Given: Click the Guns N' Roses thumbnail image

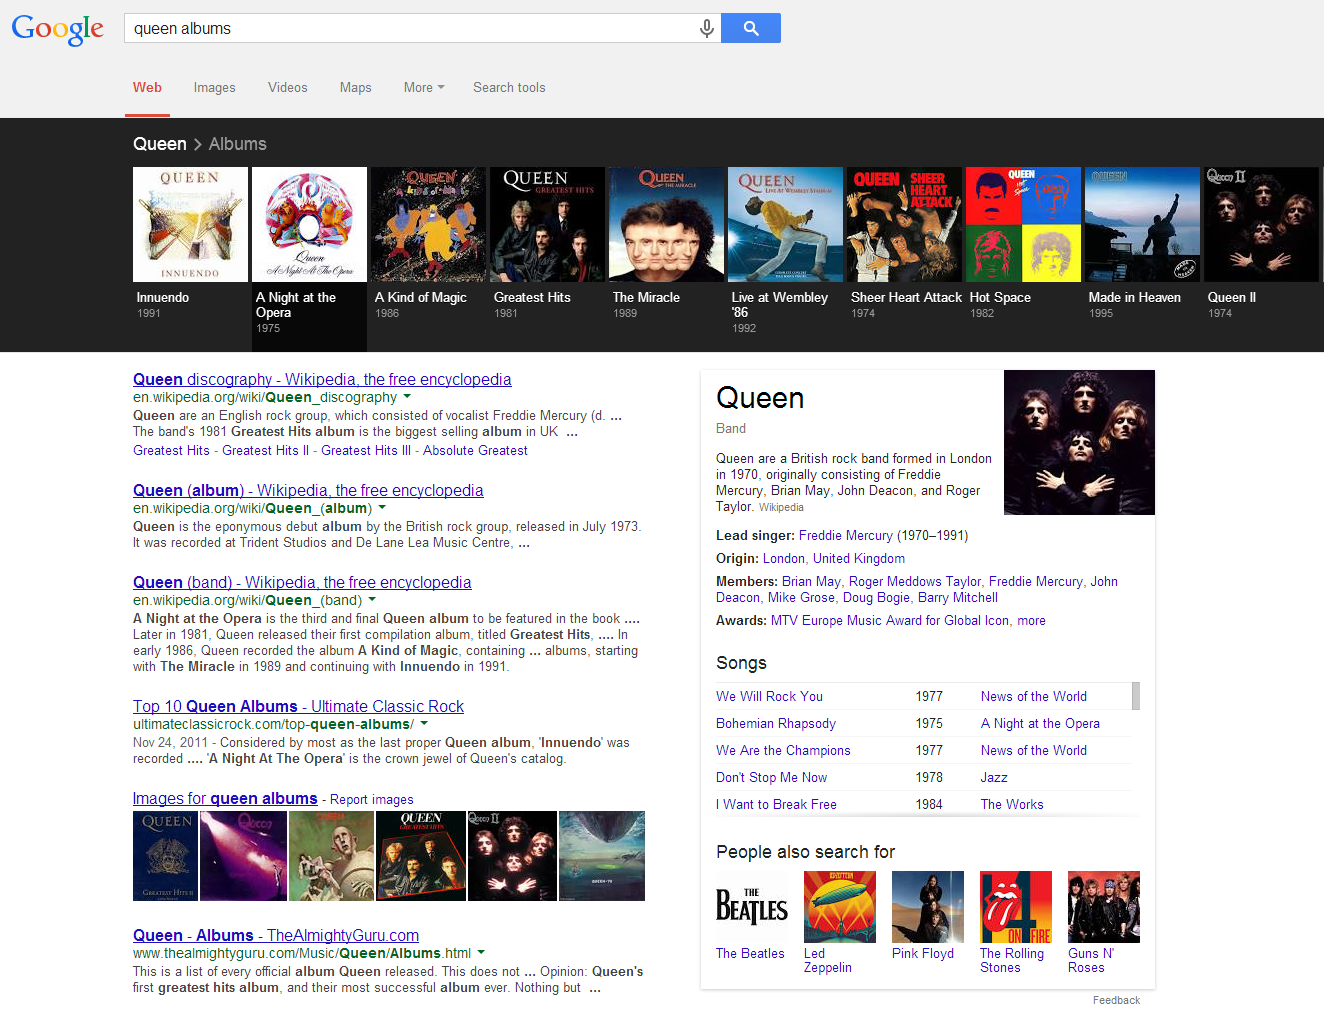Looking at the screenshot, I should coord(1104,907).
